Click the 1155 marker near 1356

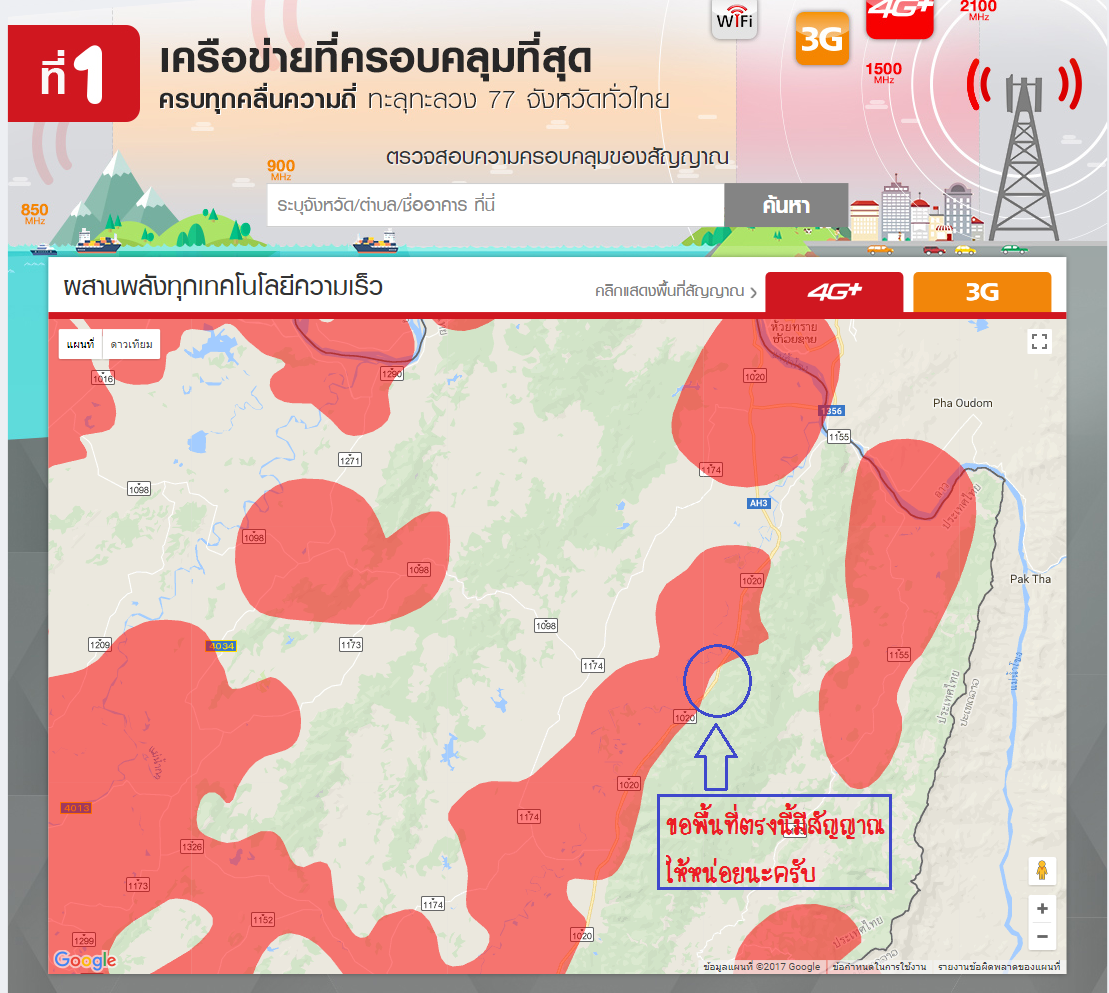pos(839,436)
